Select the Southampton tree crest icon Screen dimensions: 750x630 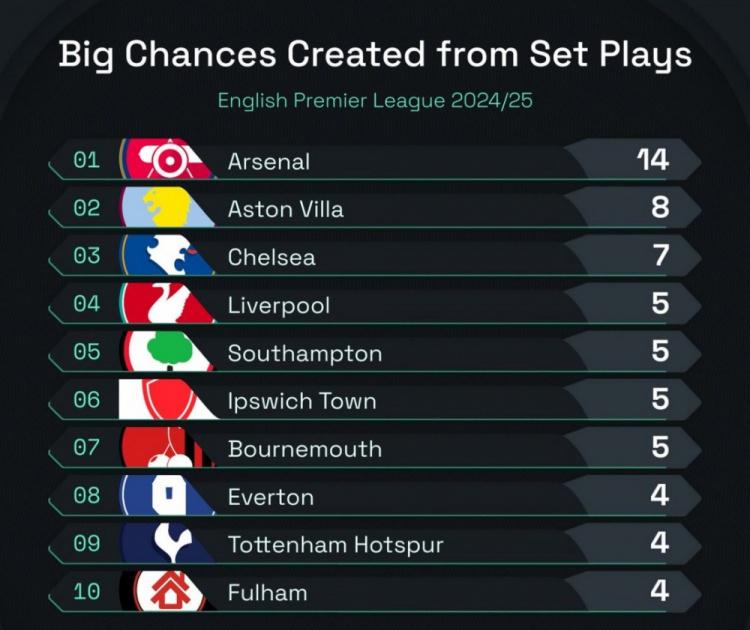[166, 351]
